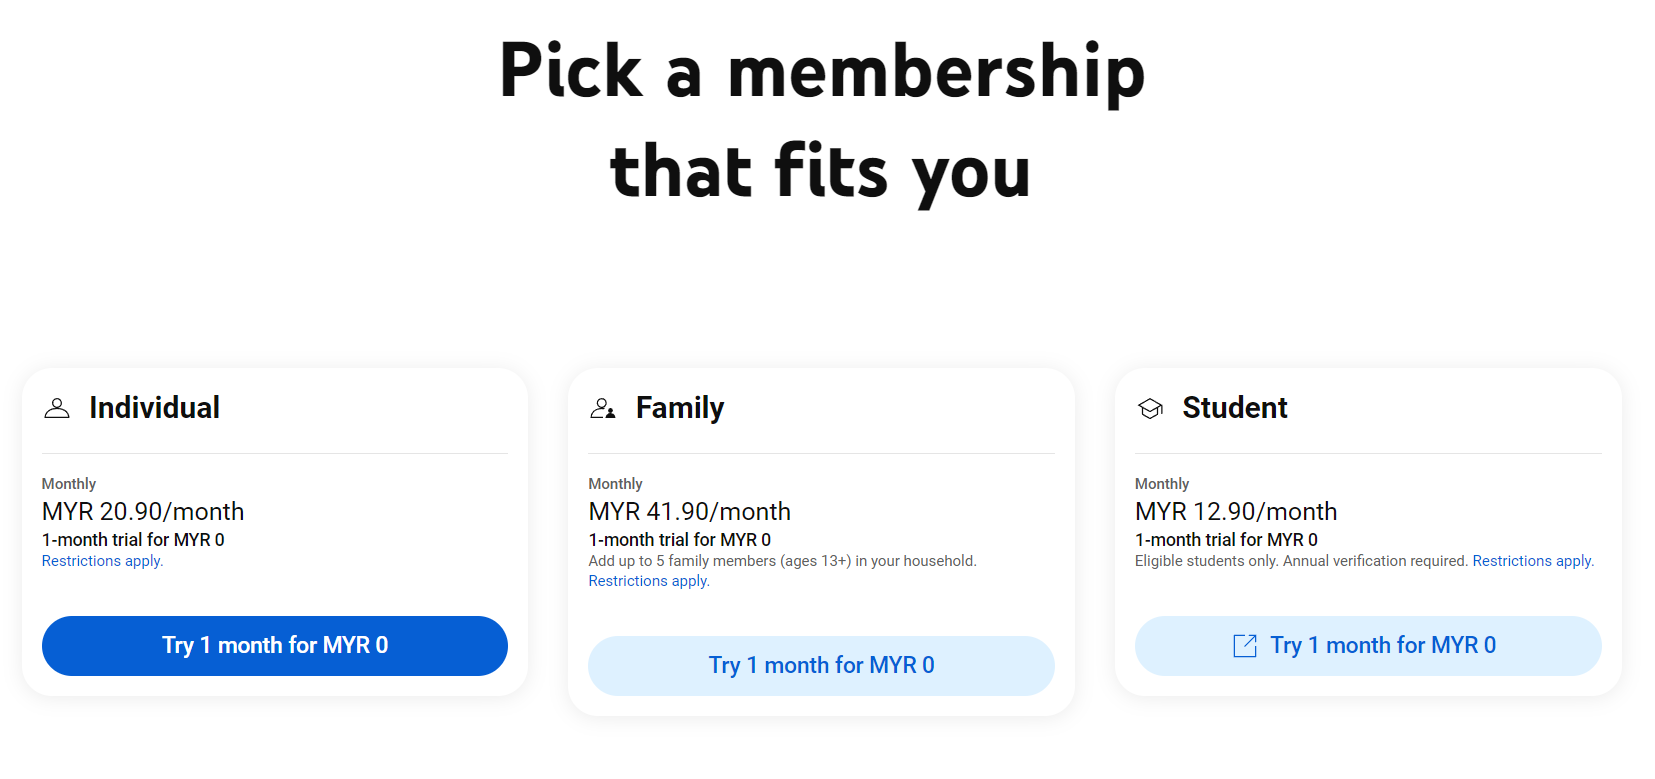Follow Restrictions apply link in Student card

1532,561
